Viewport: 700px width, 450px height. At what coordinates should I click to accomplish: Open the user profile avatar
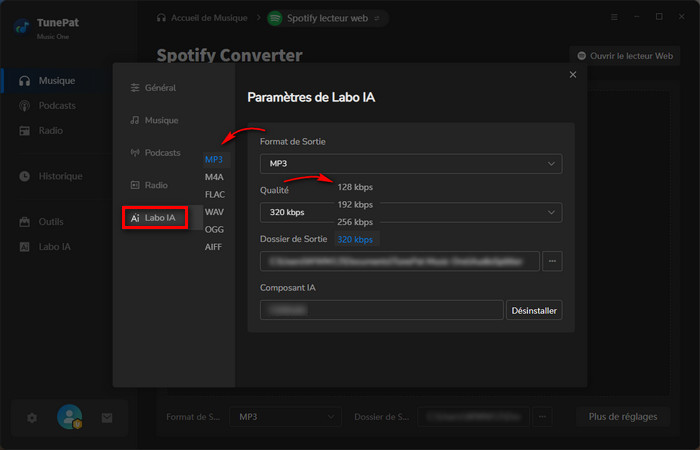[x=70, y=417]
